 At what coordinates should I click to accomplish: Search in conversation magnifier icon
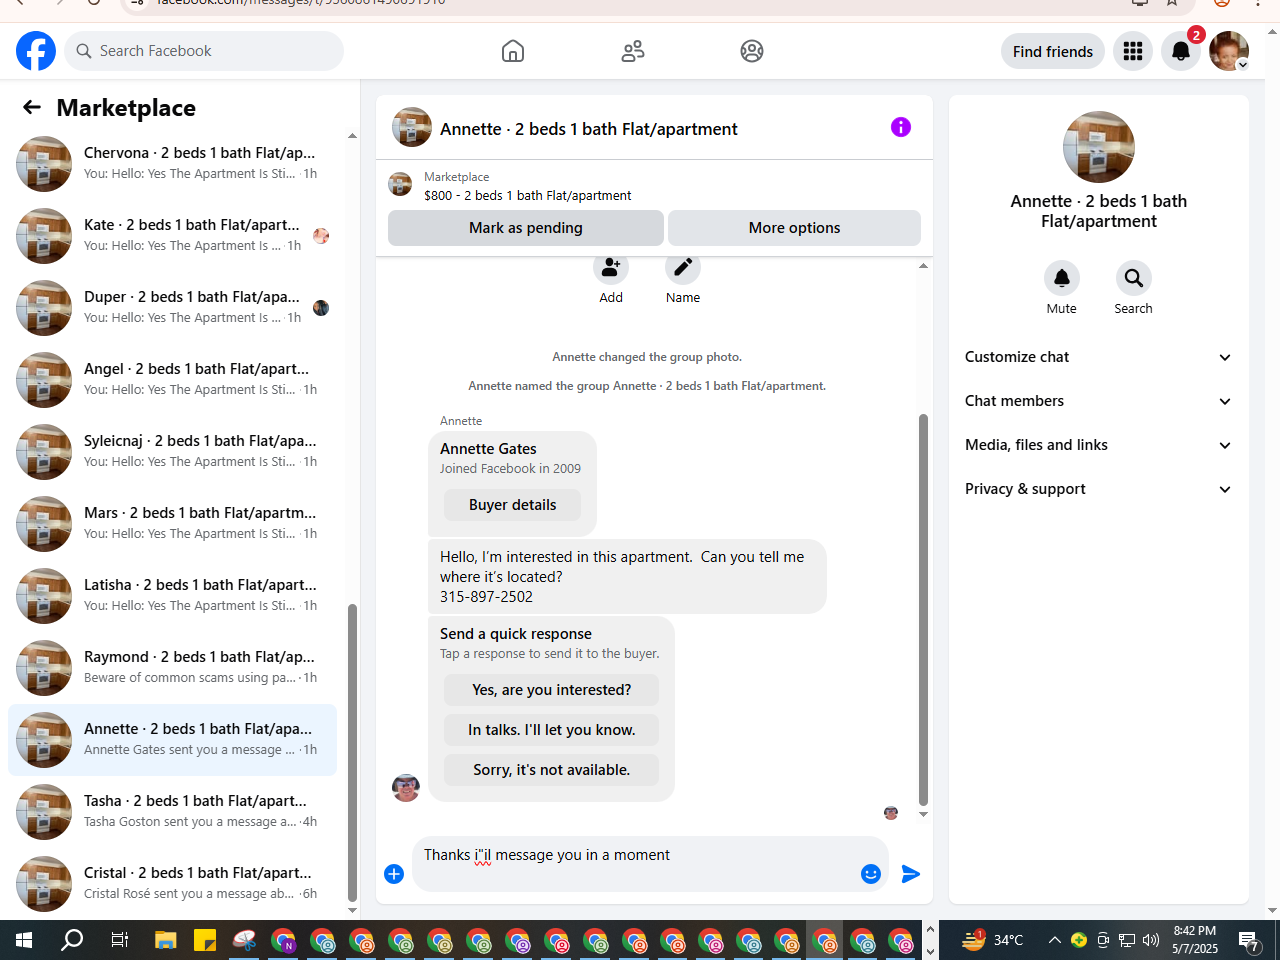[x=1134, y=278]
